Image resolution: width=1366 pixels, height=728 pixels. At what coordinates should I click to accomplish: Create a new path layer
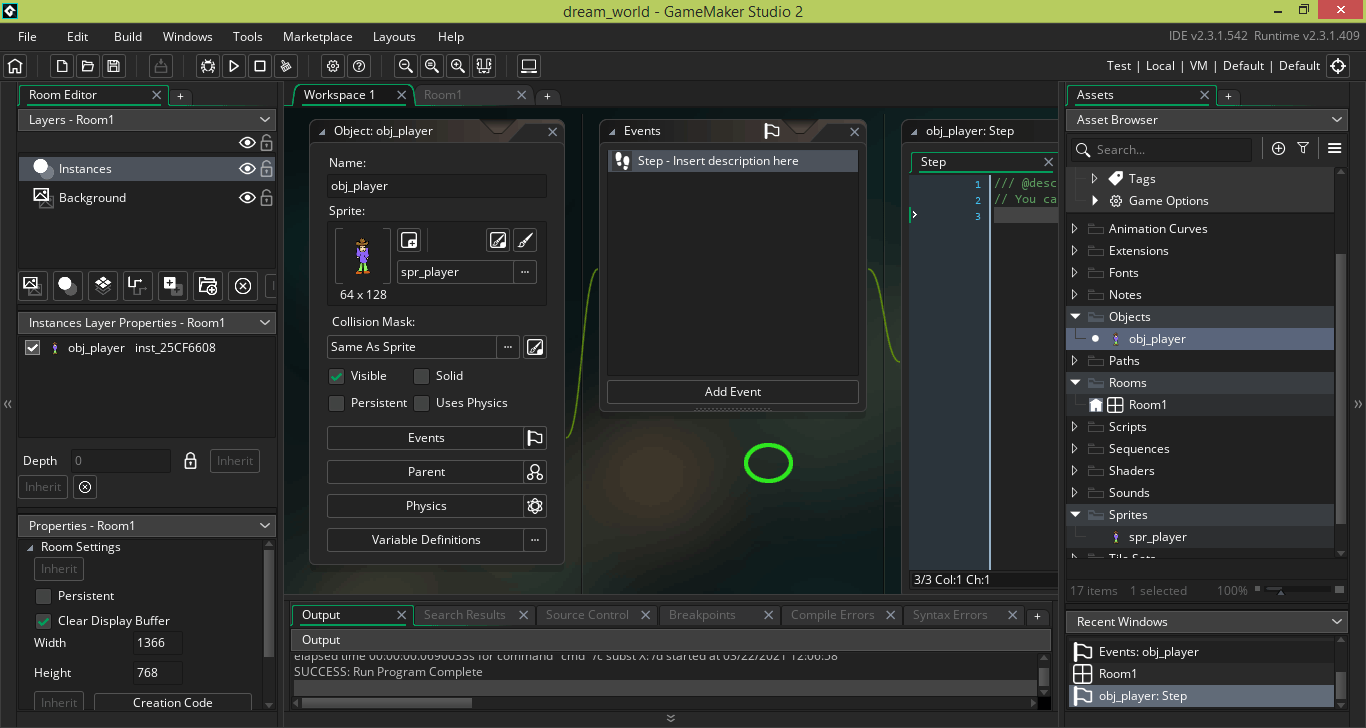point(138,286)
